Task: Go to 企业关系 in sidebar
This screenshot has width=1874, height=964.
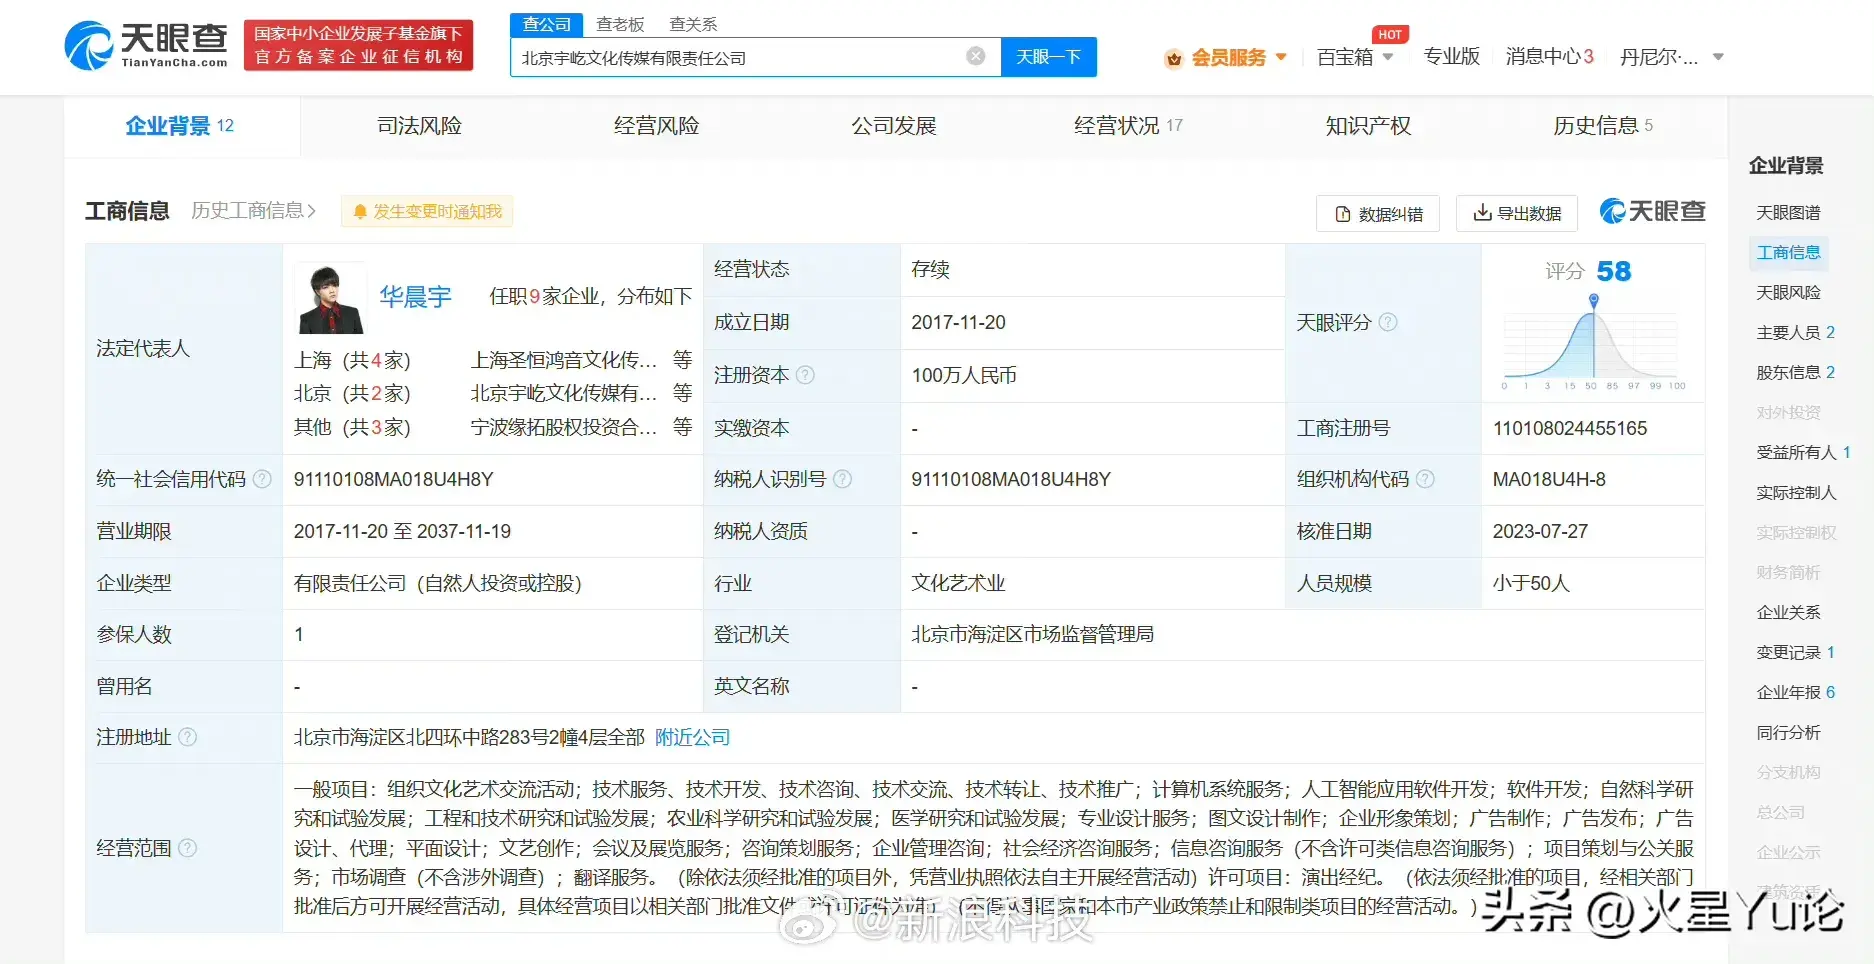Action: click(1788, 613)
